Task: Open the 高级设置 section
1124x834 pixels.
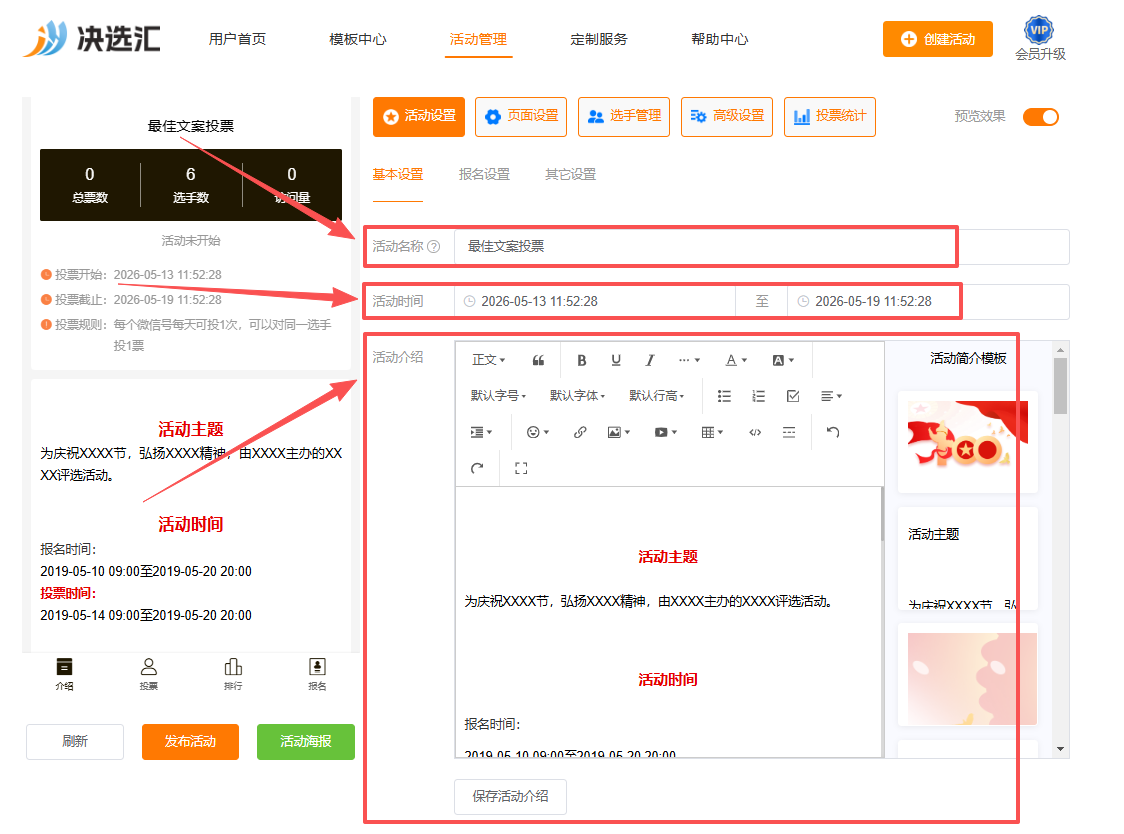Action: 727,116
